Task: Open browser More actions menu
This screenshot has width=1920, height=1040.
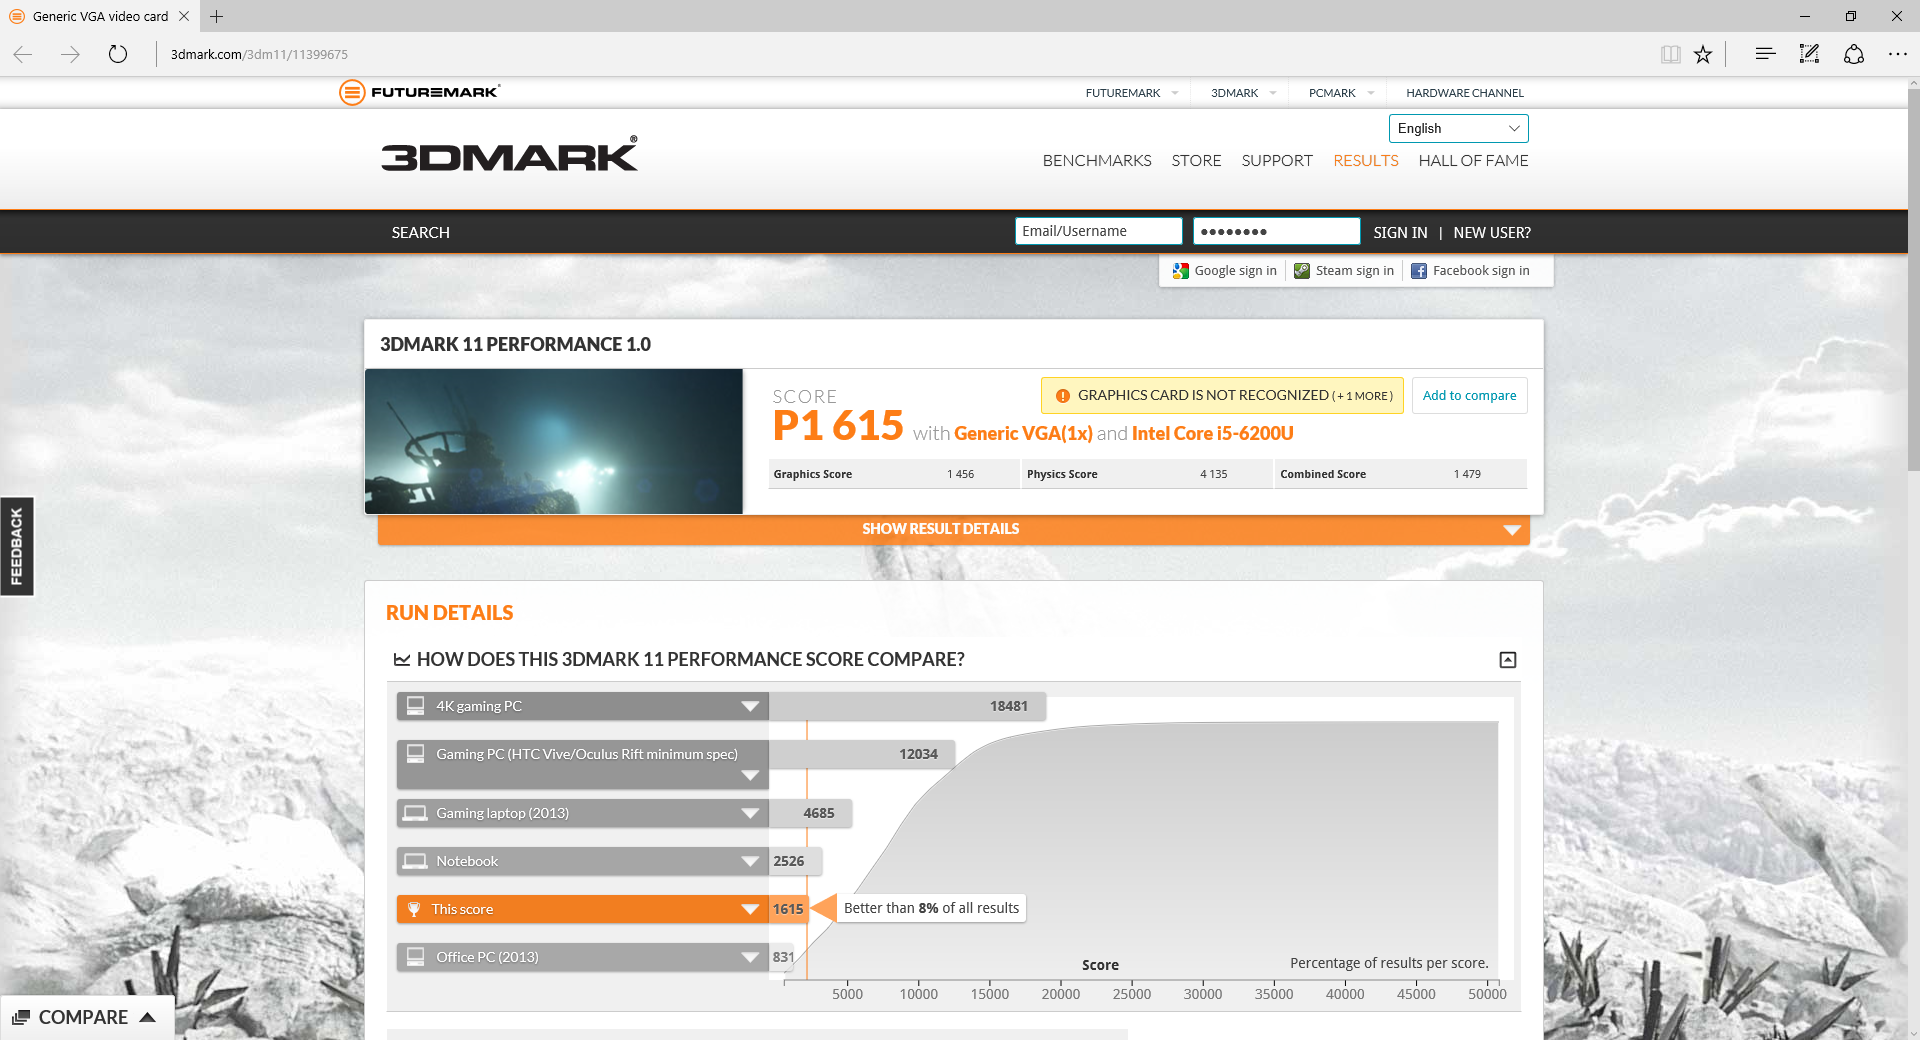Action: coord(1897,54)
